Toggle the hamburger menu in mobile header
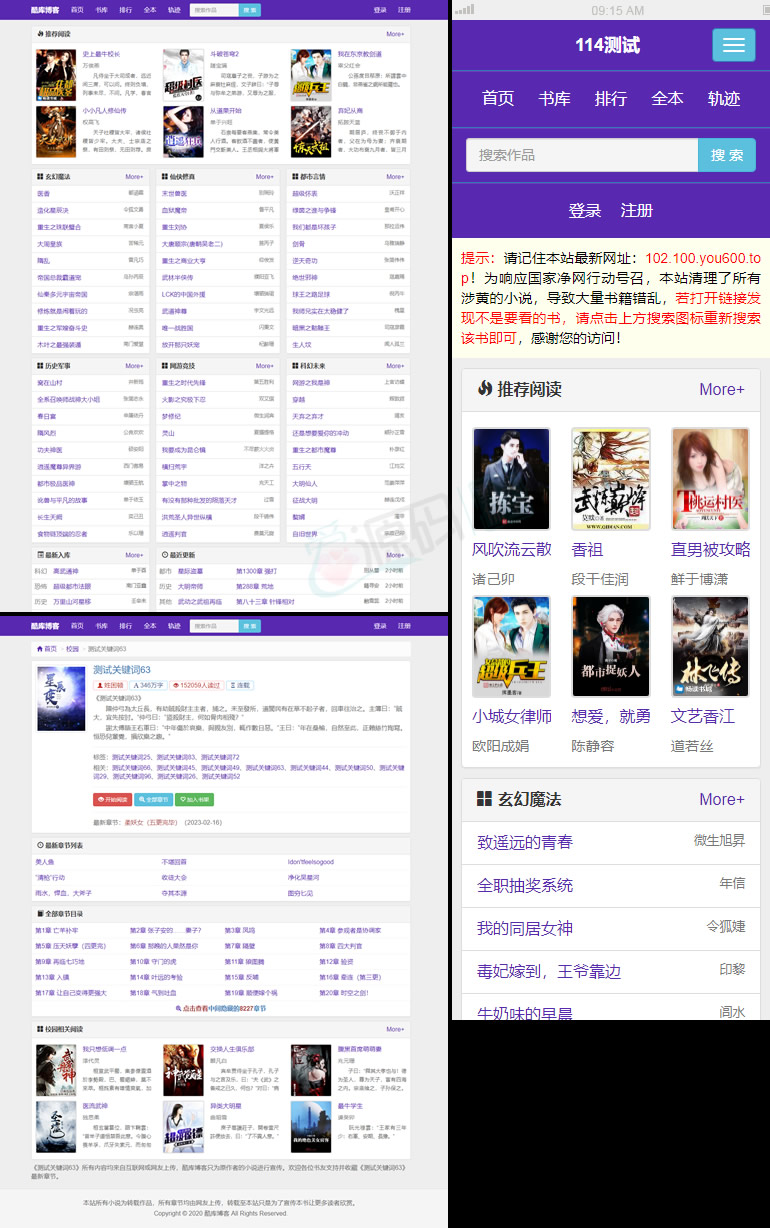This screenshot has height=1228, width=770. pyautogui.click(x=733, y=45)
